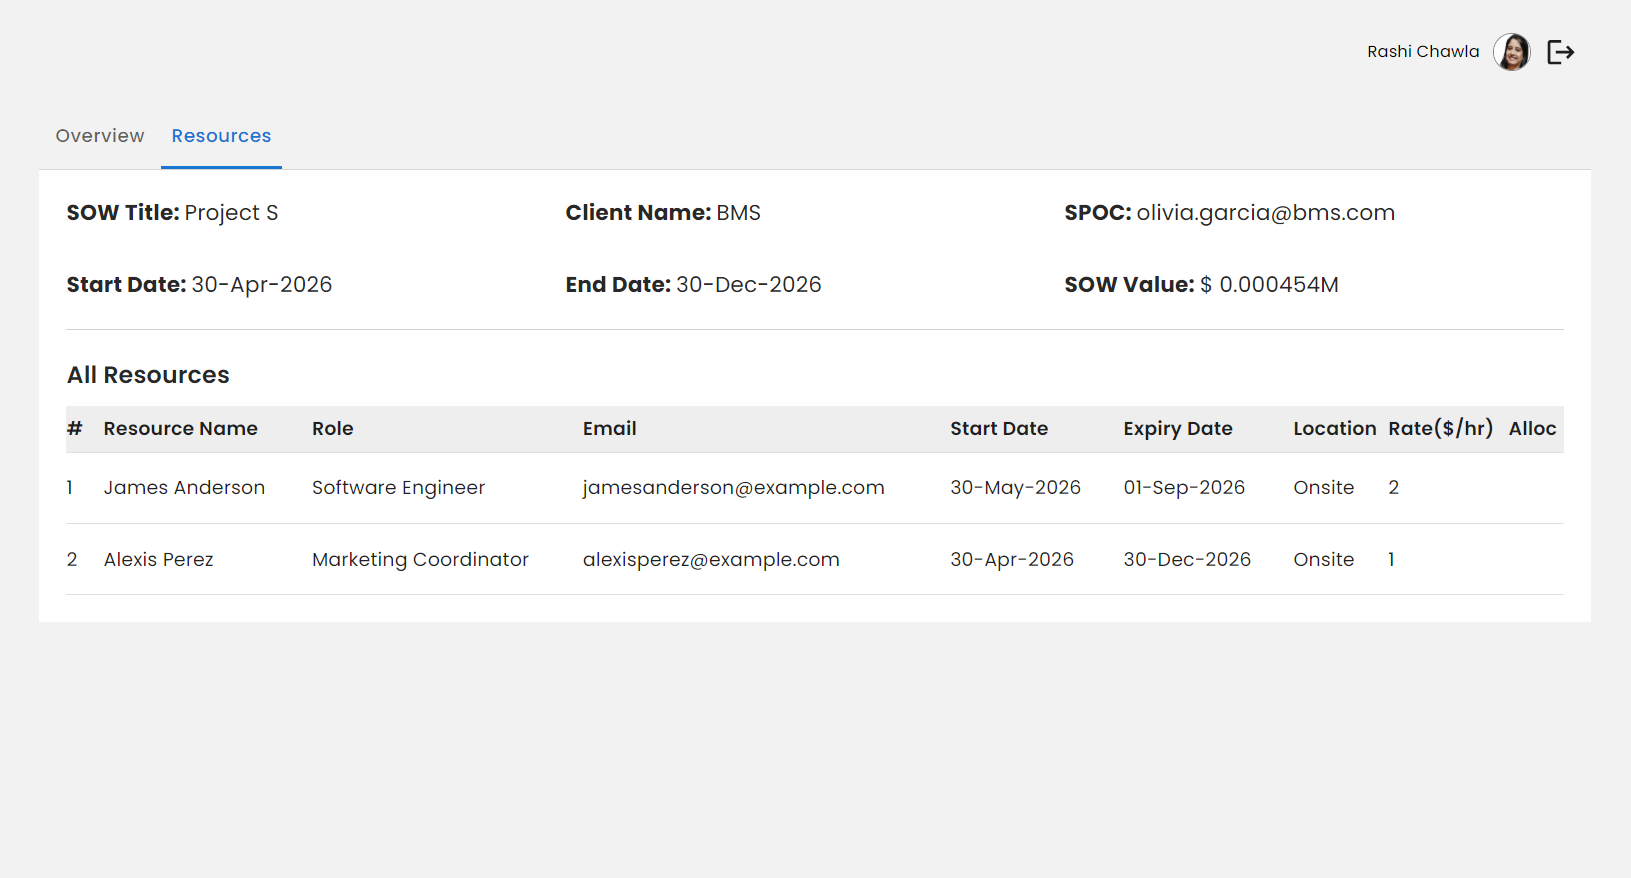Click the Expiry Date column header

(x=1177, y=429)
